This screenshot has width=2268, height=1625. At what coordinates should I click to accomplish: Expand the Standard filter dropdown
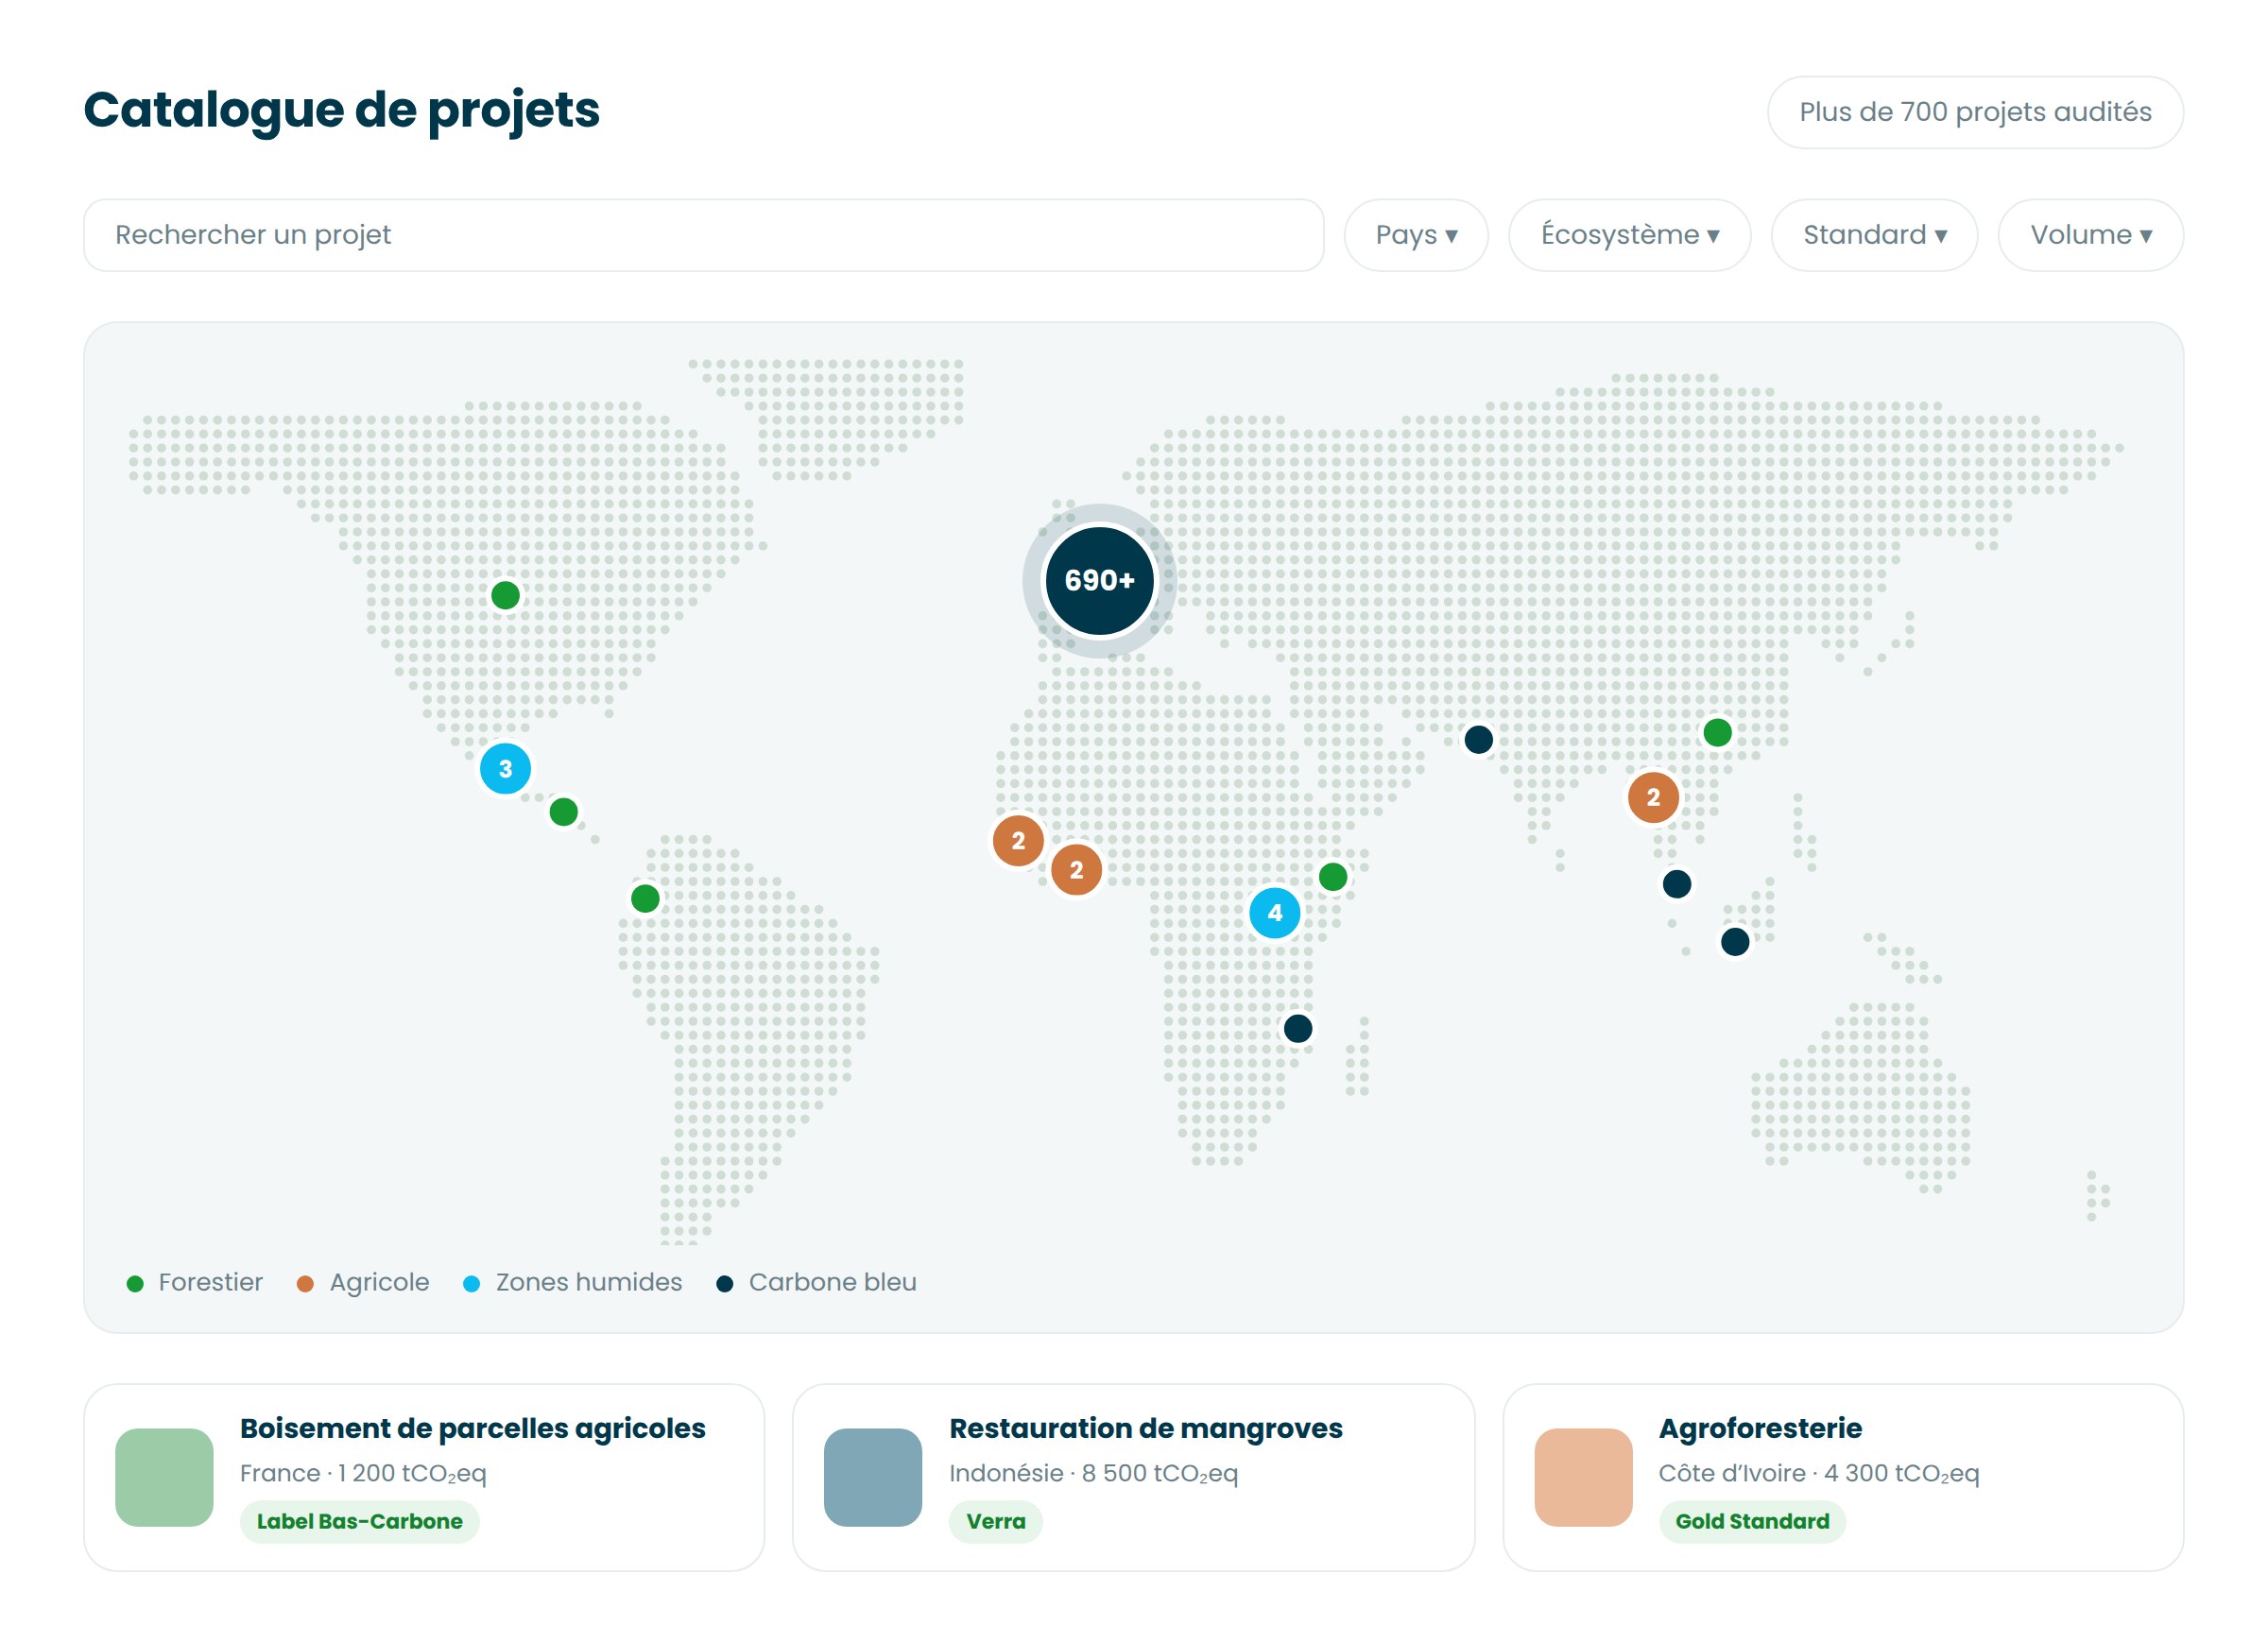pos(1874,235)
